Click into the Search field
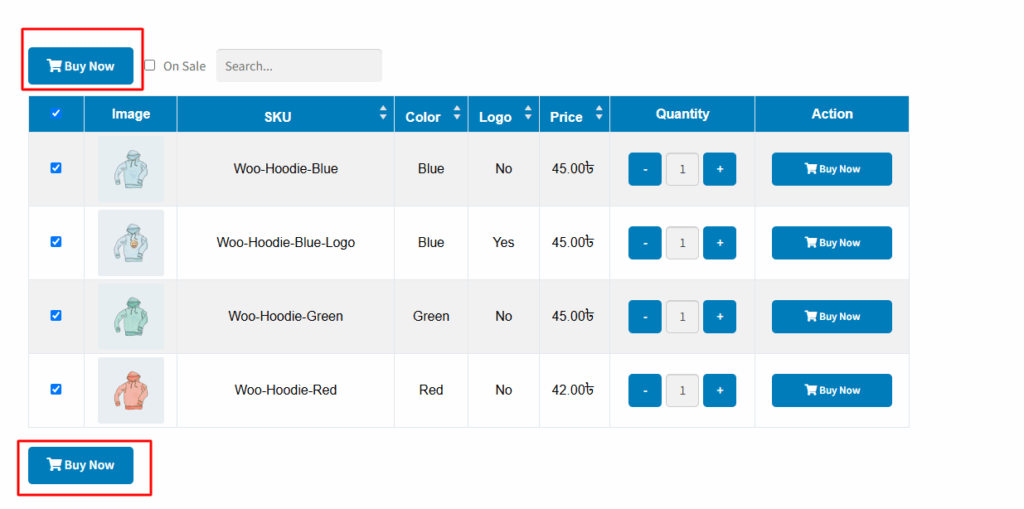The height and width of the screenshot is (509, 1024). tap(299, 66)
